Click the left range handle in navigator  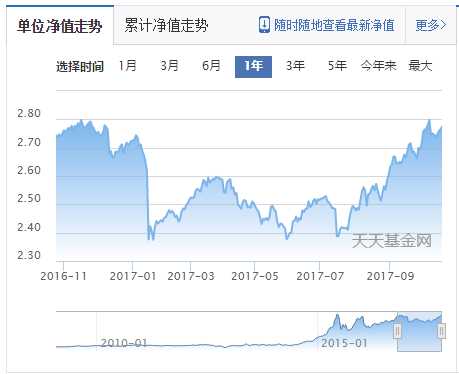pyautogui.click(x=397, y=331)
